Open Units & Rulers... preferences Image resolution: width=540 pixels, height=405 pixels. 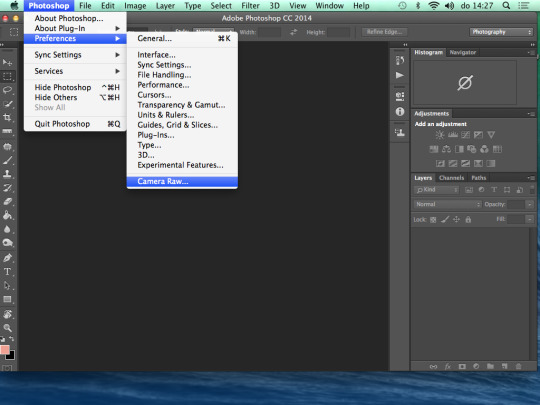182,115
